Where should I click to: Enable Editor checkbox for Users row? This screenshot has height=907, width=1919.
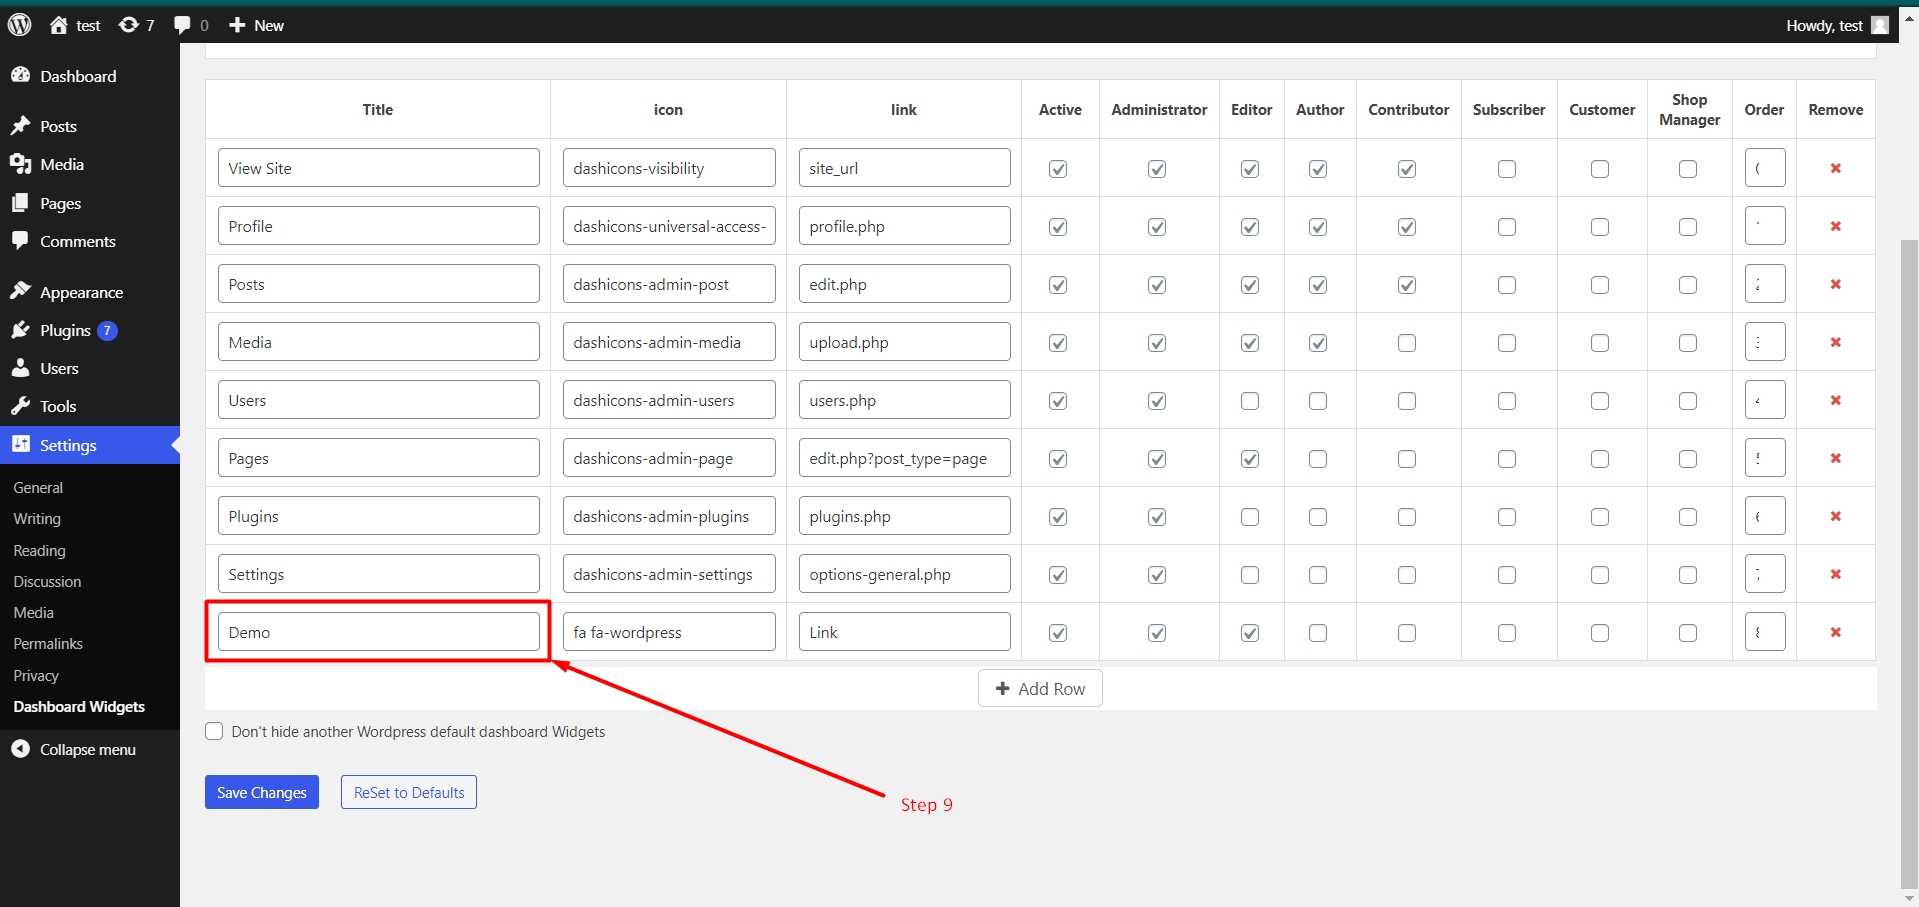pos(1250,401)
